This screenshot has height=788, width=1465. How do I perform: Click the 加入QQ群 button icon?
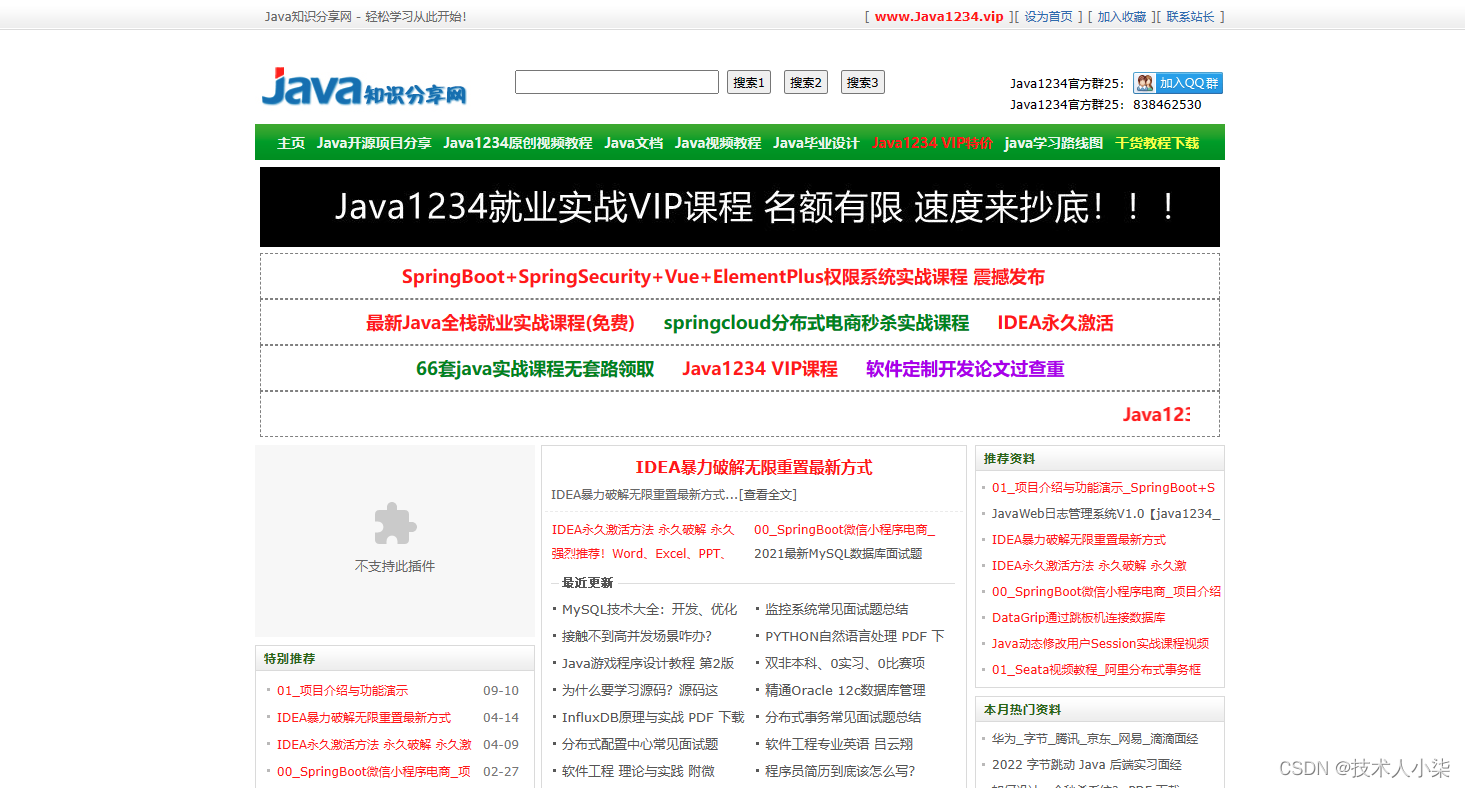click(x=1178, y=83)
